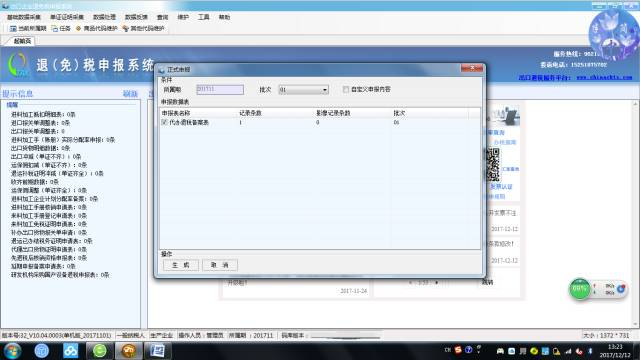Click 进口报关单 entry in the reminder list
Viewport: 640px width, 360px height.
pos(40,123)
